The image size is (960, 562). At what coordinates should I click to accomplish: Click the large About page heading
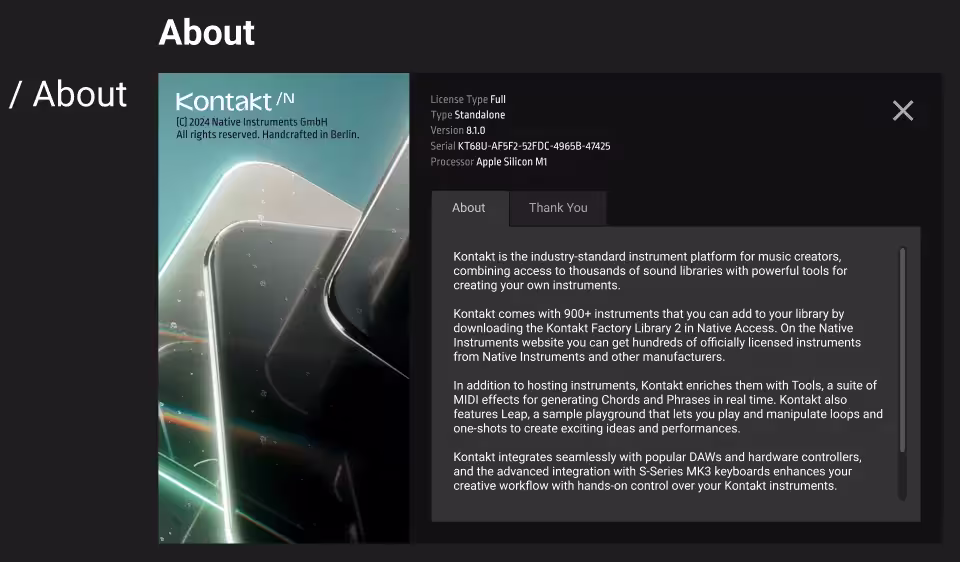click(x=206, y=32)
